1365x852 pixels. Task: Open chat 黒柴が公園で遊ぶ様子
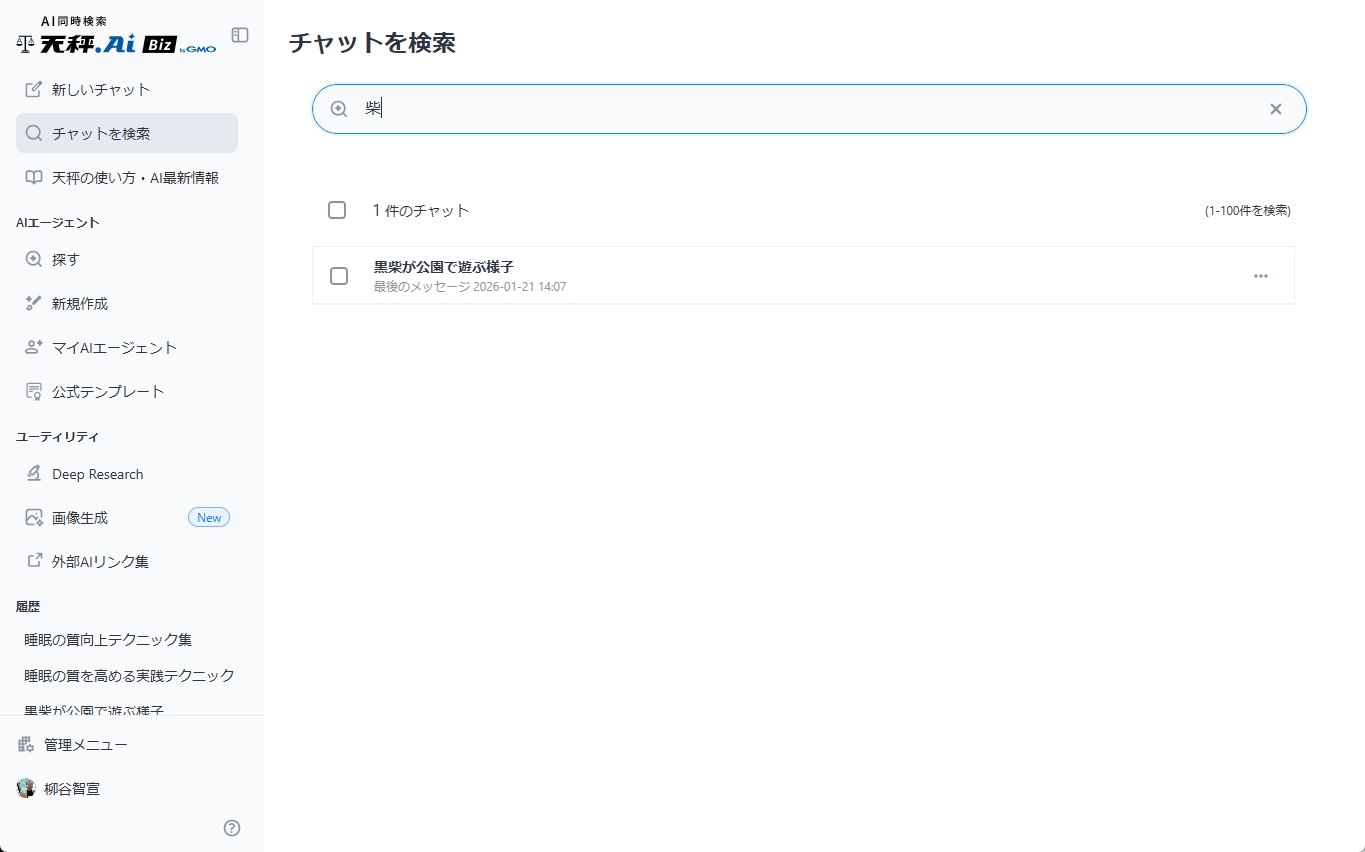[x=442, y=267]
